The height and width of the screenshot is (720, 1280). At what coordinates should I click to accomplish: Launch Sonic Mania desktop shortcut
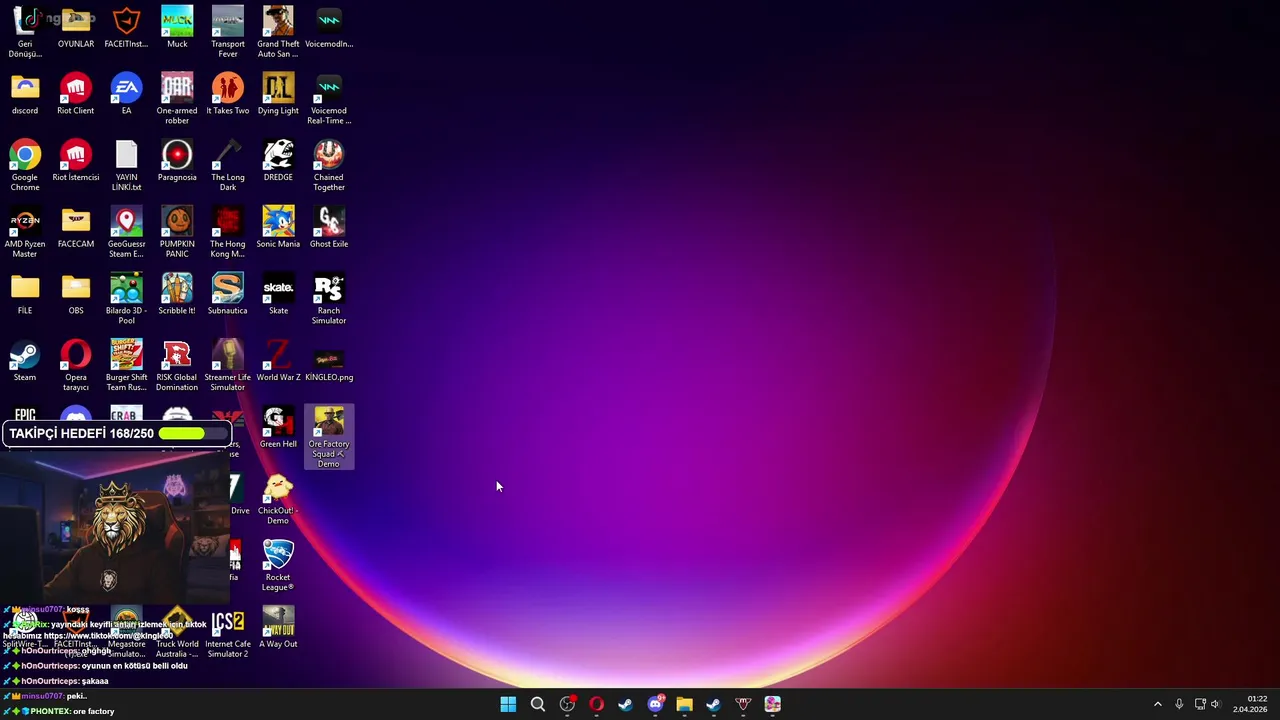click(278, 228)
